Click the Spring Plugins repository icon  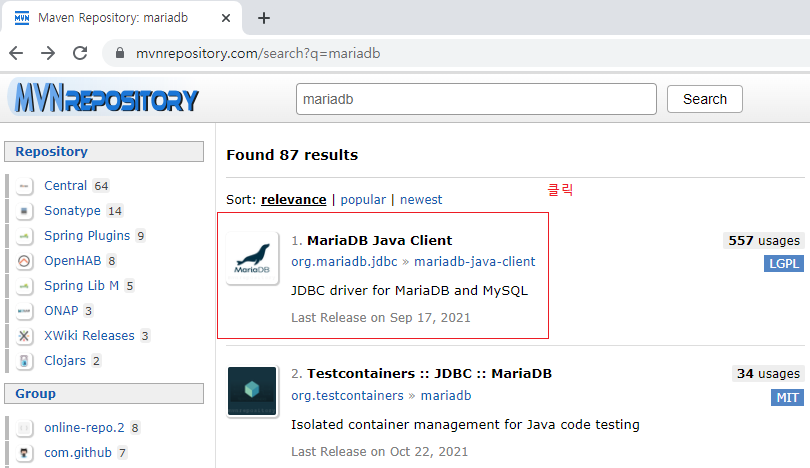(x=24, y=236)
